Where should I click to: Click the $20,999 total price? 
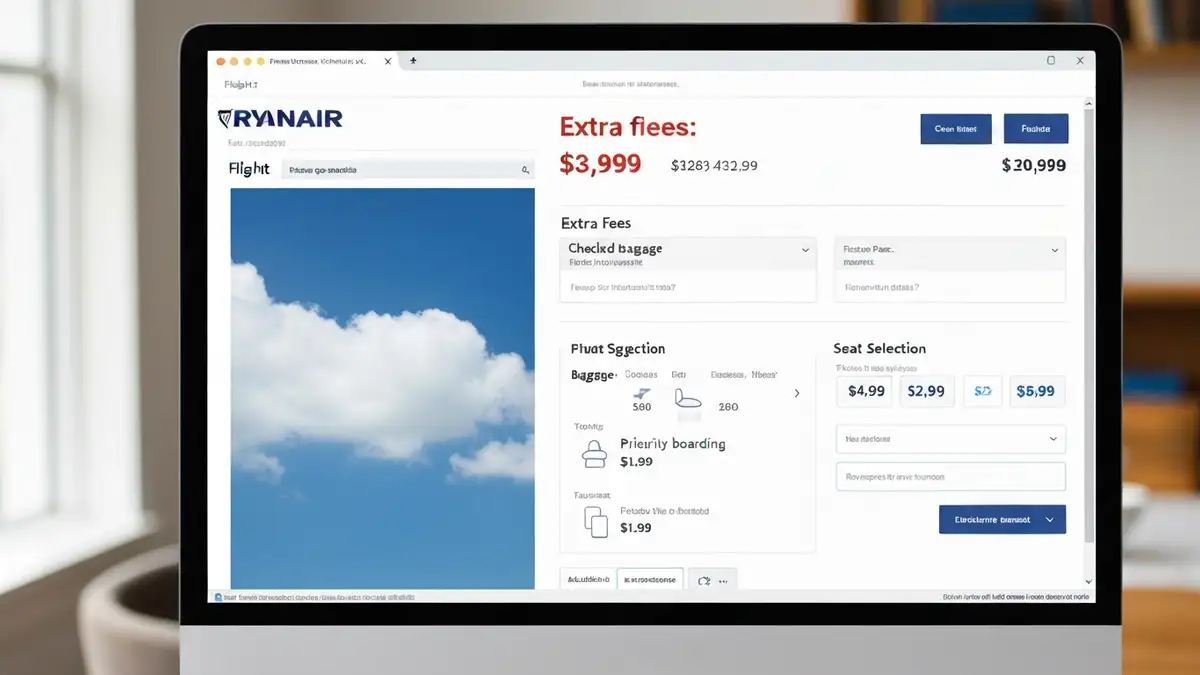click(1034, 166)
